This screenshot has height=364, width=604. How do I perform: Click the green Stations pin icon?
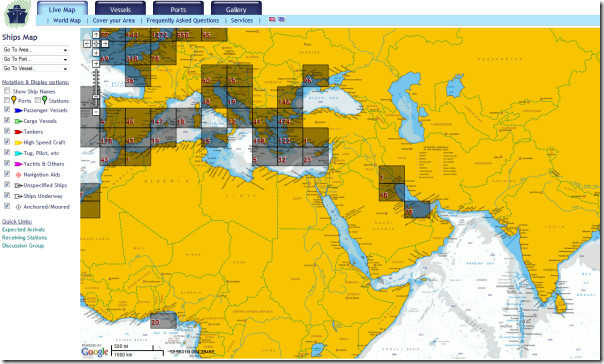tap(44, 100)
